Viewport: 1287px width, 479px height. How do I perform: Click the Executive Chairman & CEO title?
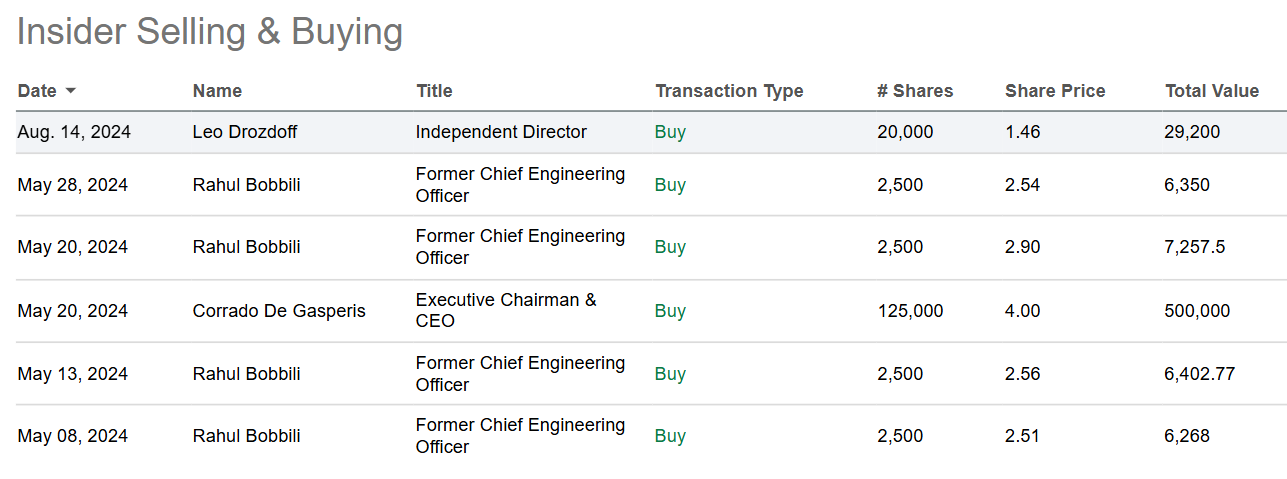coord(505,310)
